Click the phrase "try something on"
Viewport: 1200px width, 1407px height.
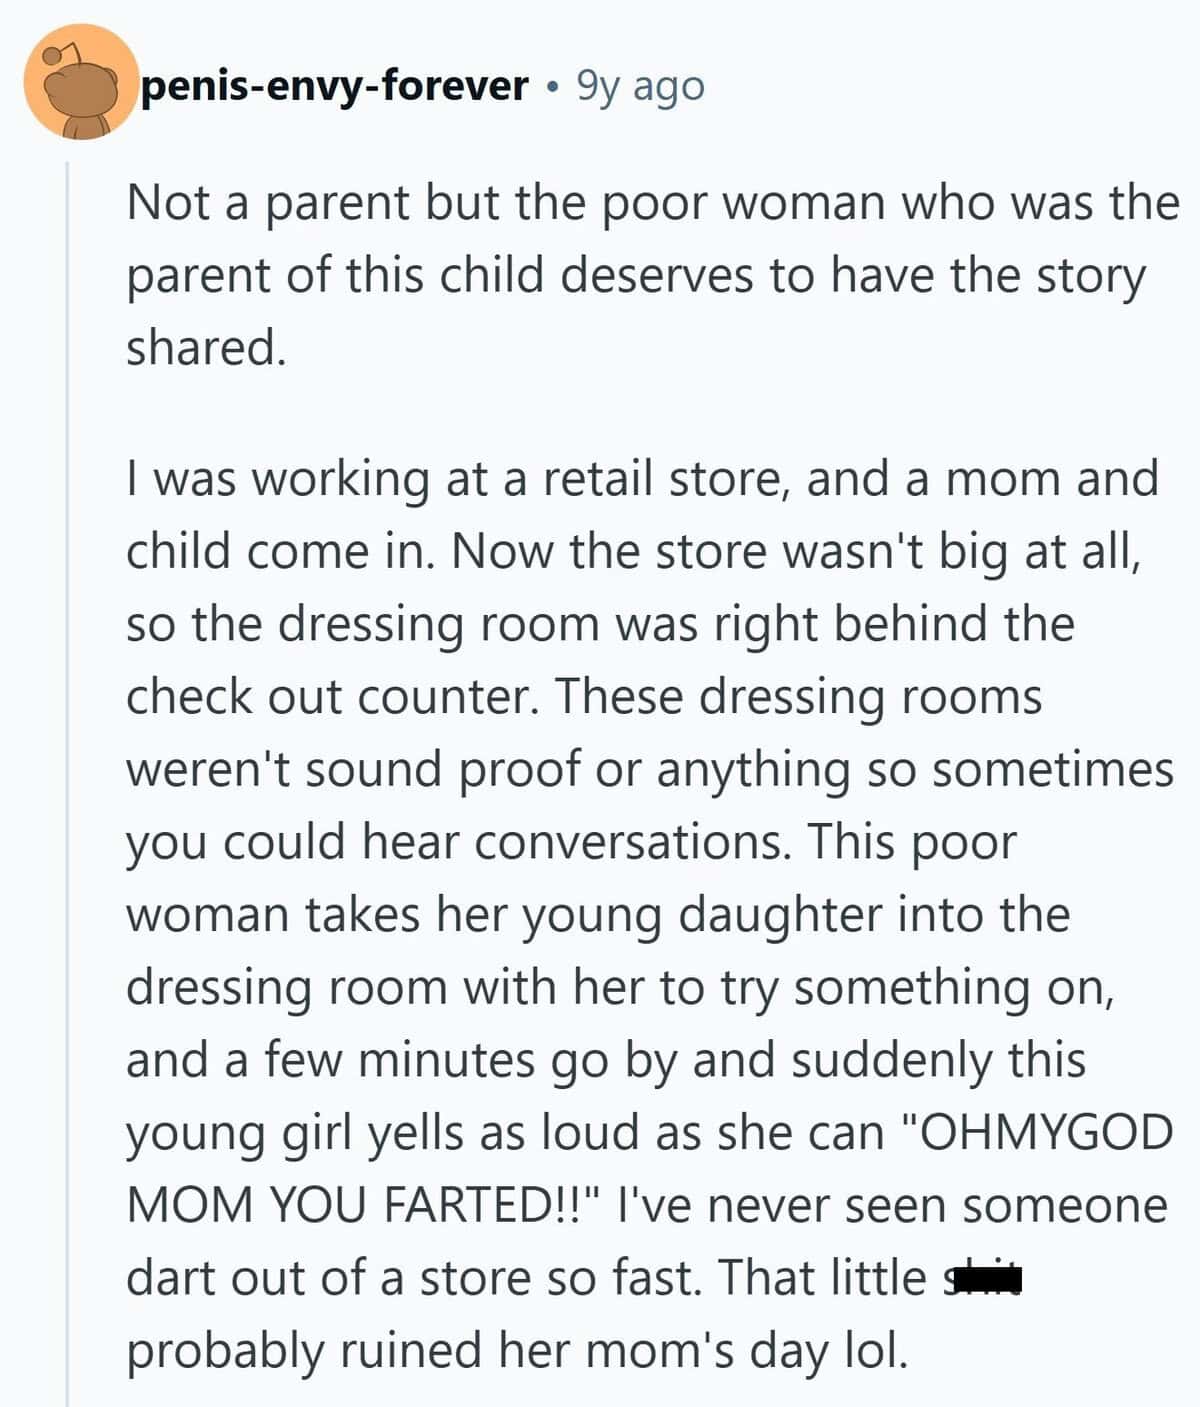coord(914,987)
